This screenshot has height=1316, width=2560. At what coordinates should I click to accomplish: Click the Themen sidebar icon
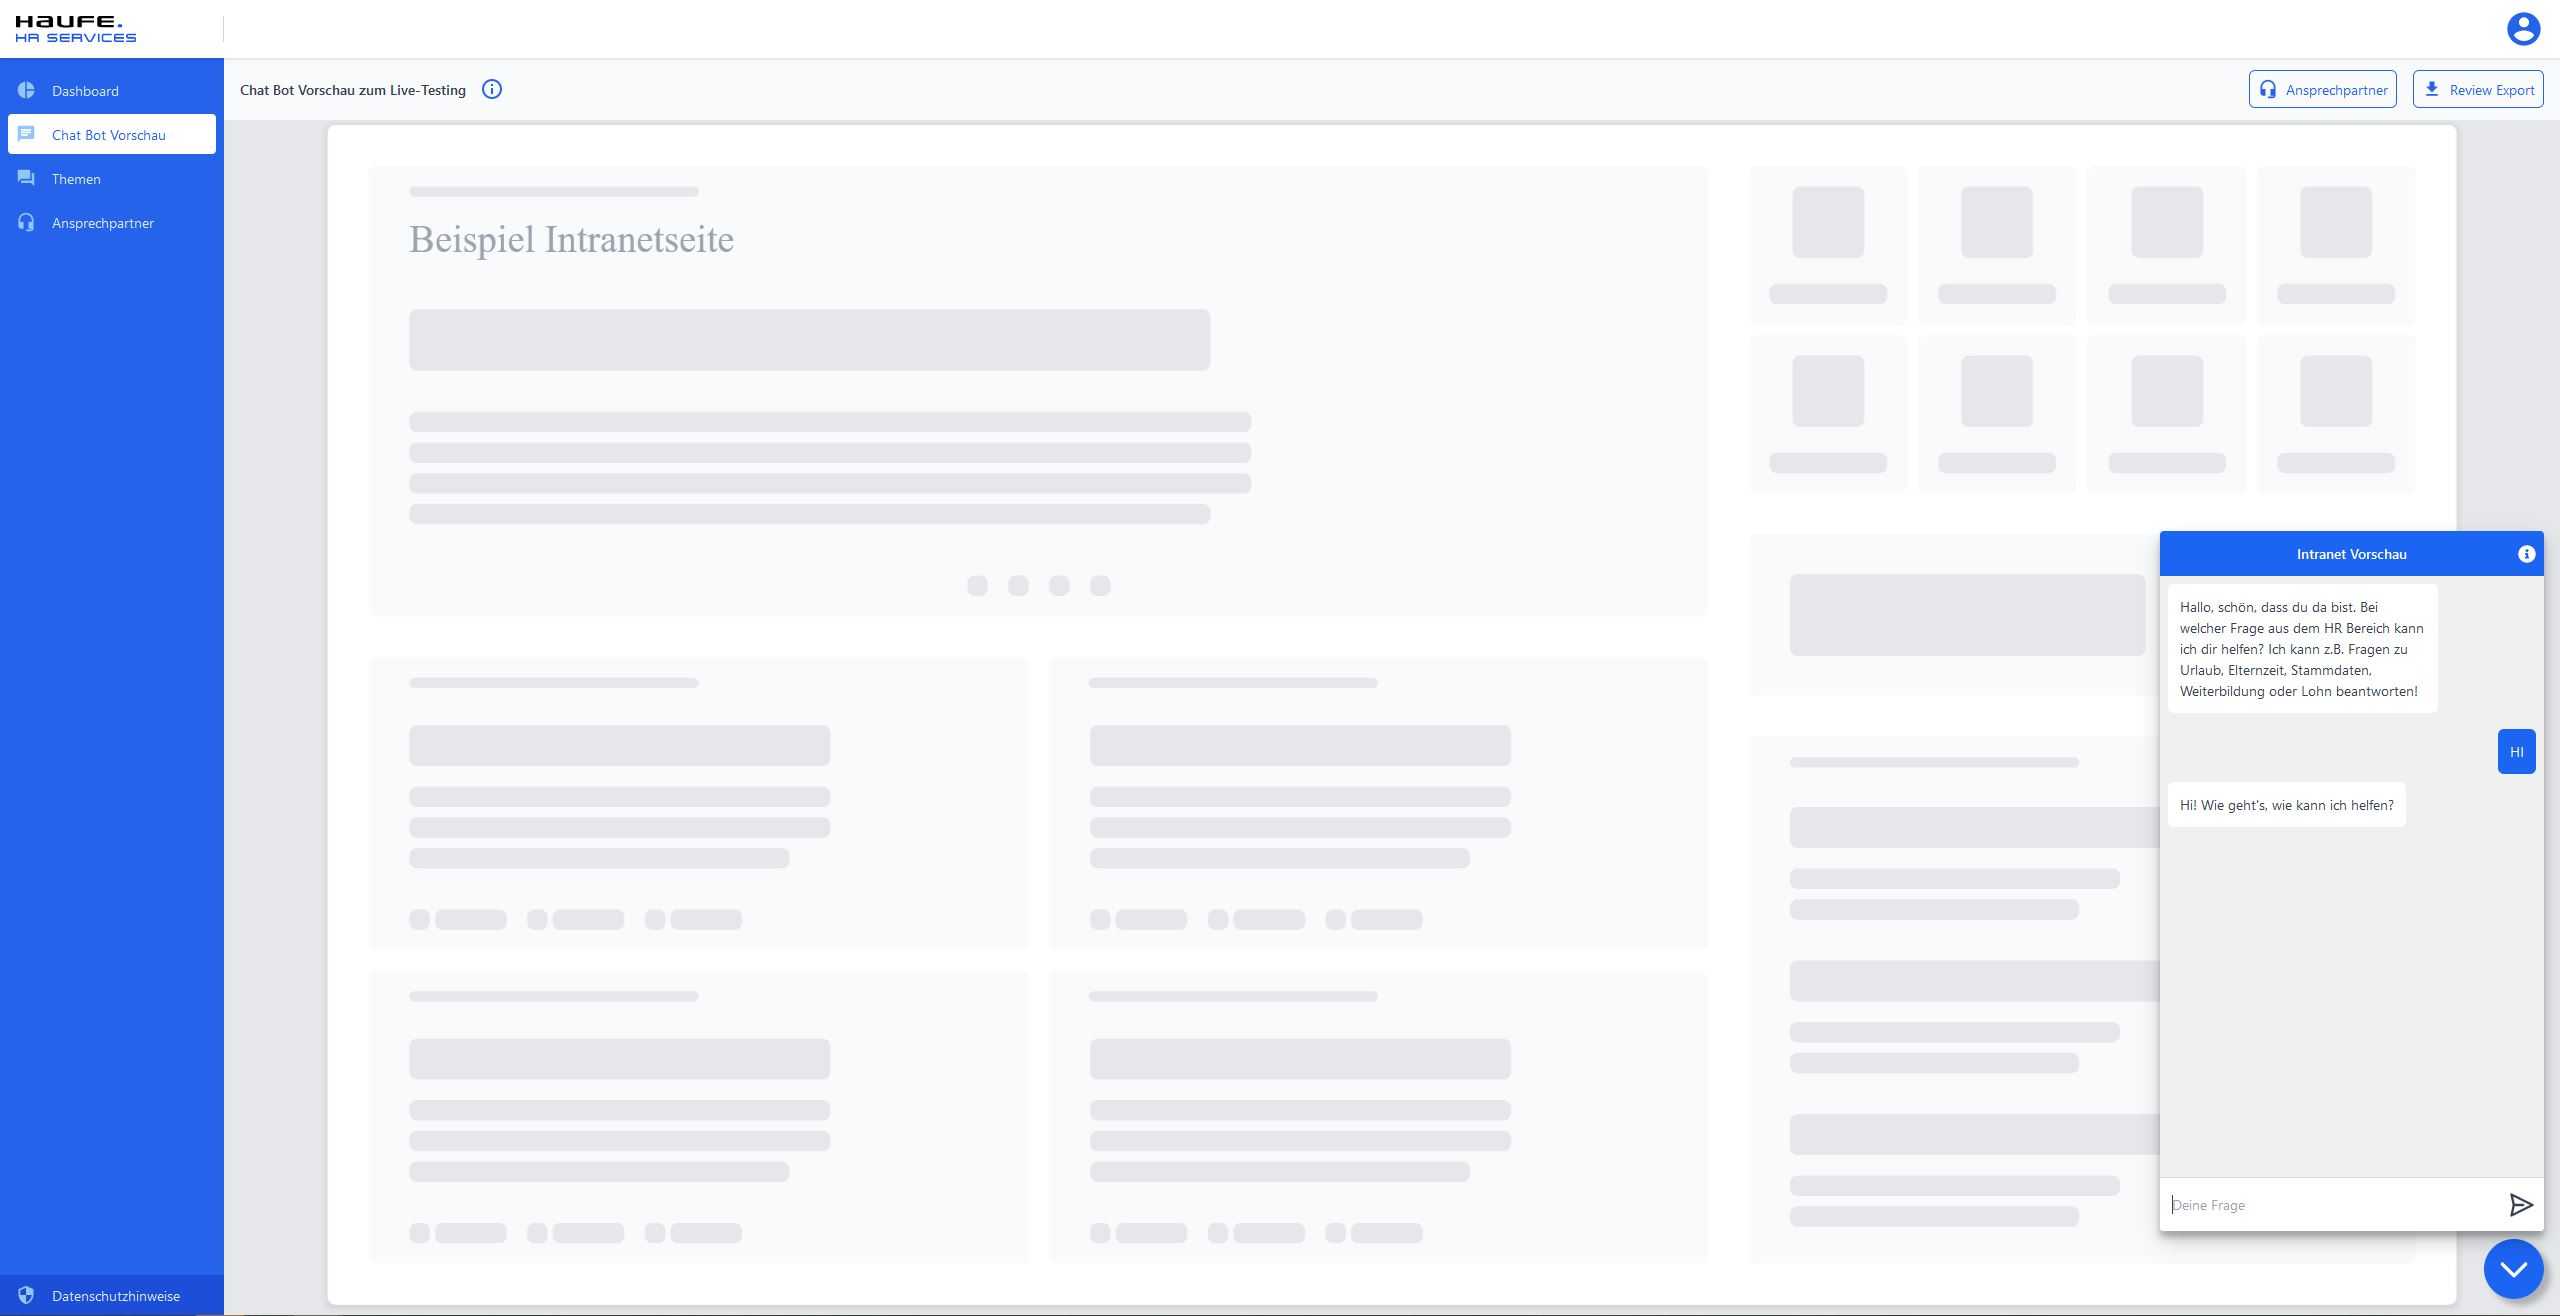point(27,178)
